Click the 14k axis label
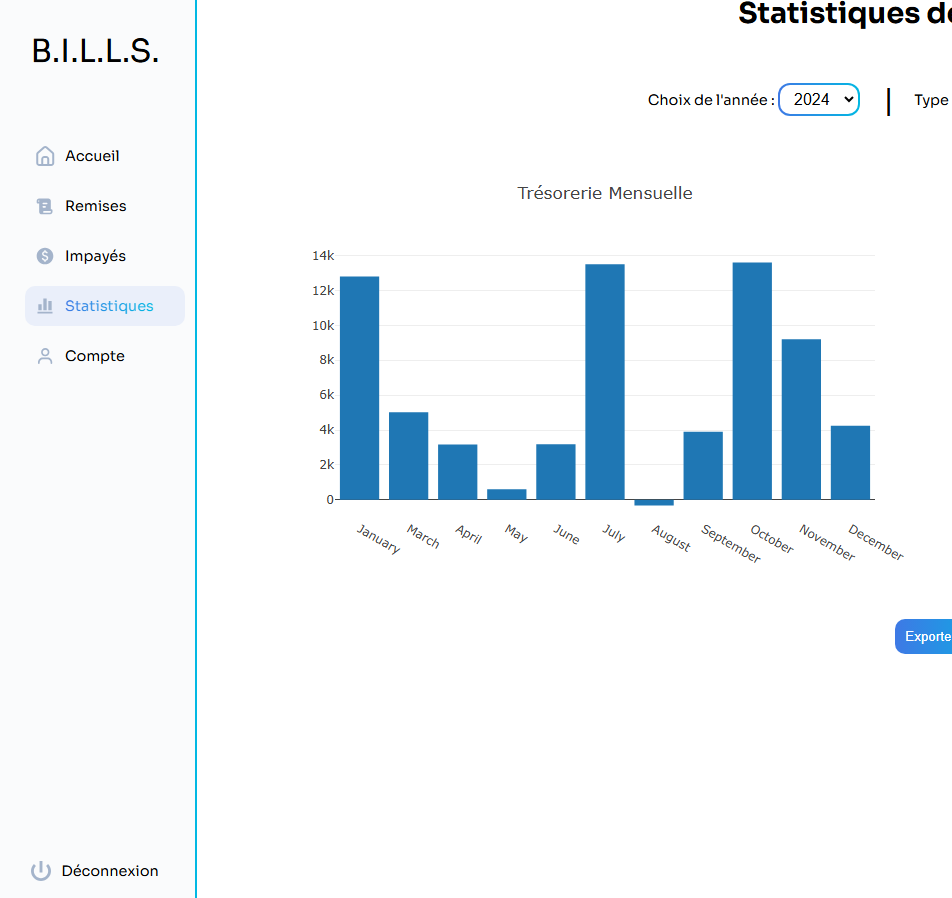Viewport: 952px width, 898px height. click(x=323, y=256)
